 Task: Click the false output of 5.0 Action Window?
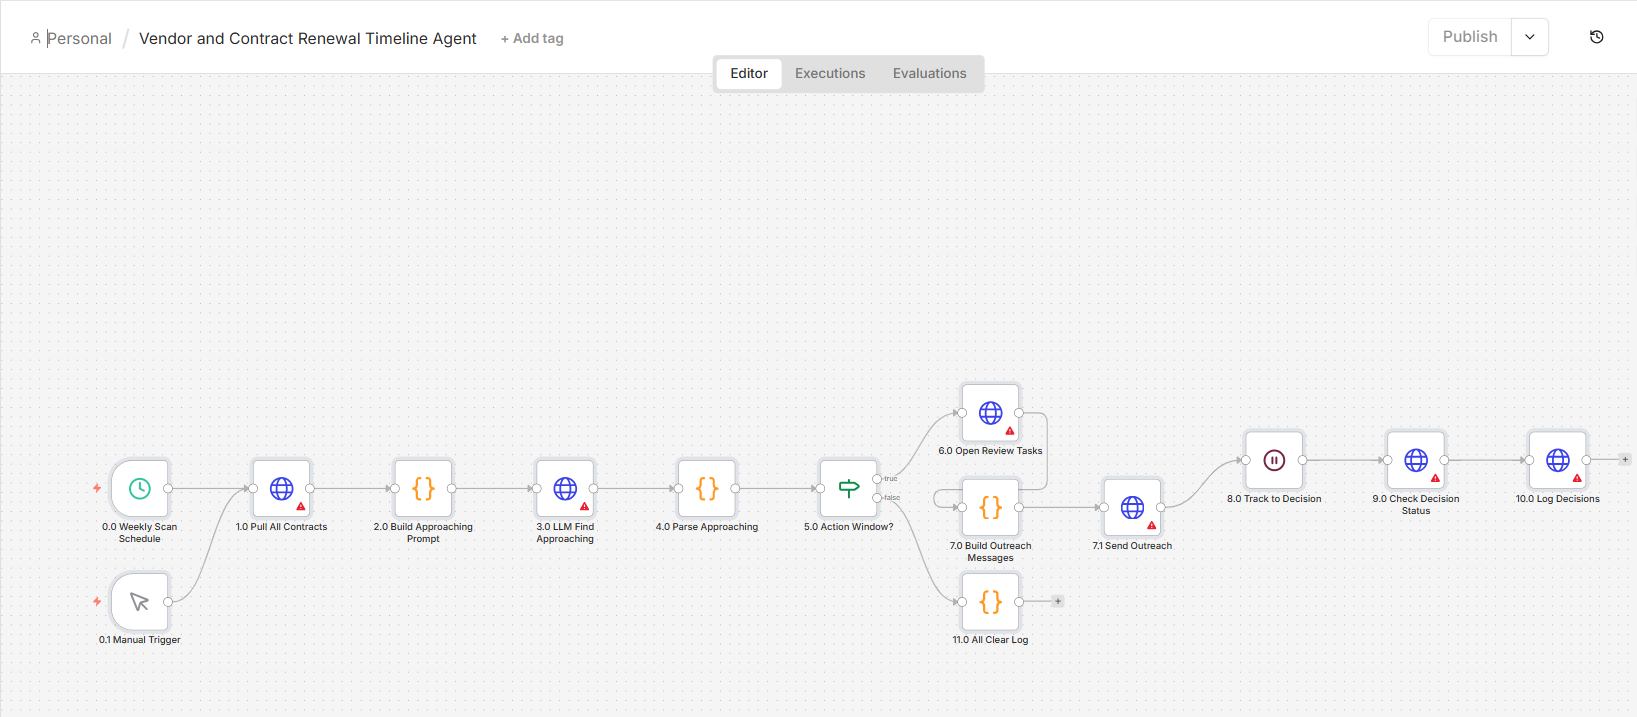point(878,498)
